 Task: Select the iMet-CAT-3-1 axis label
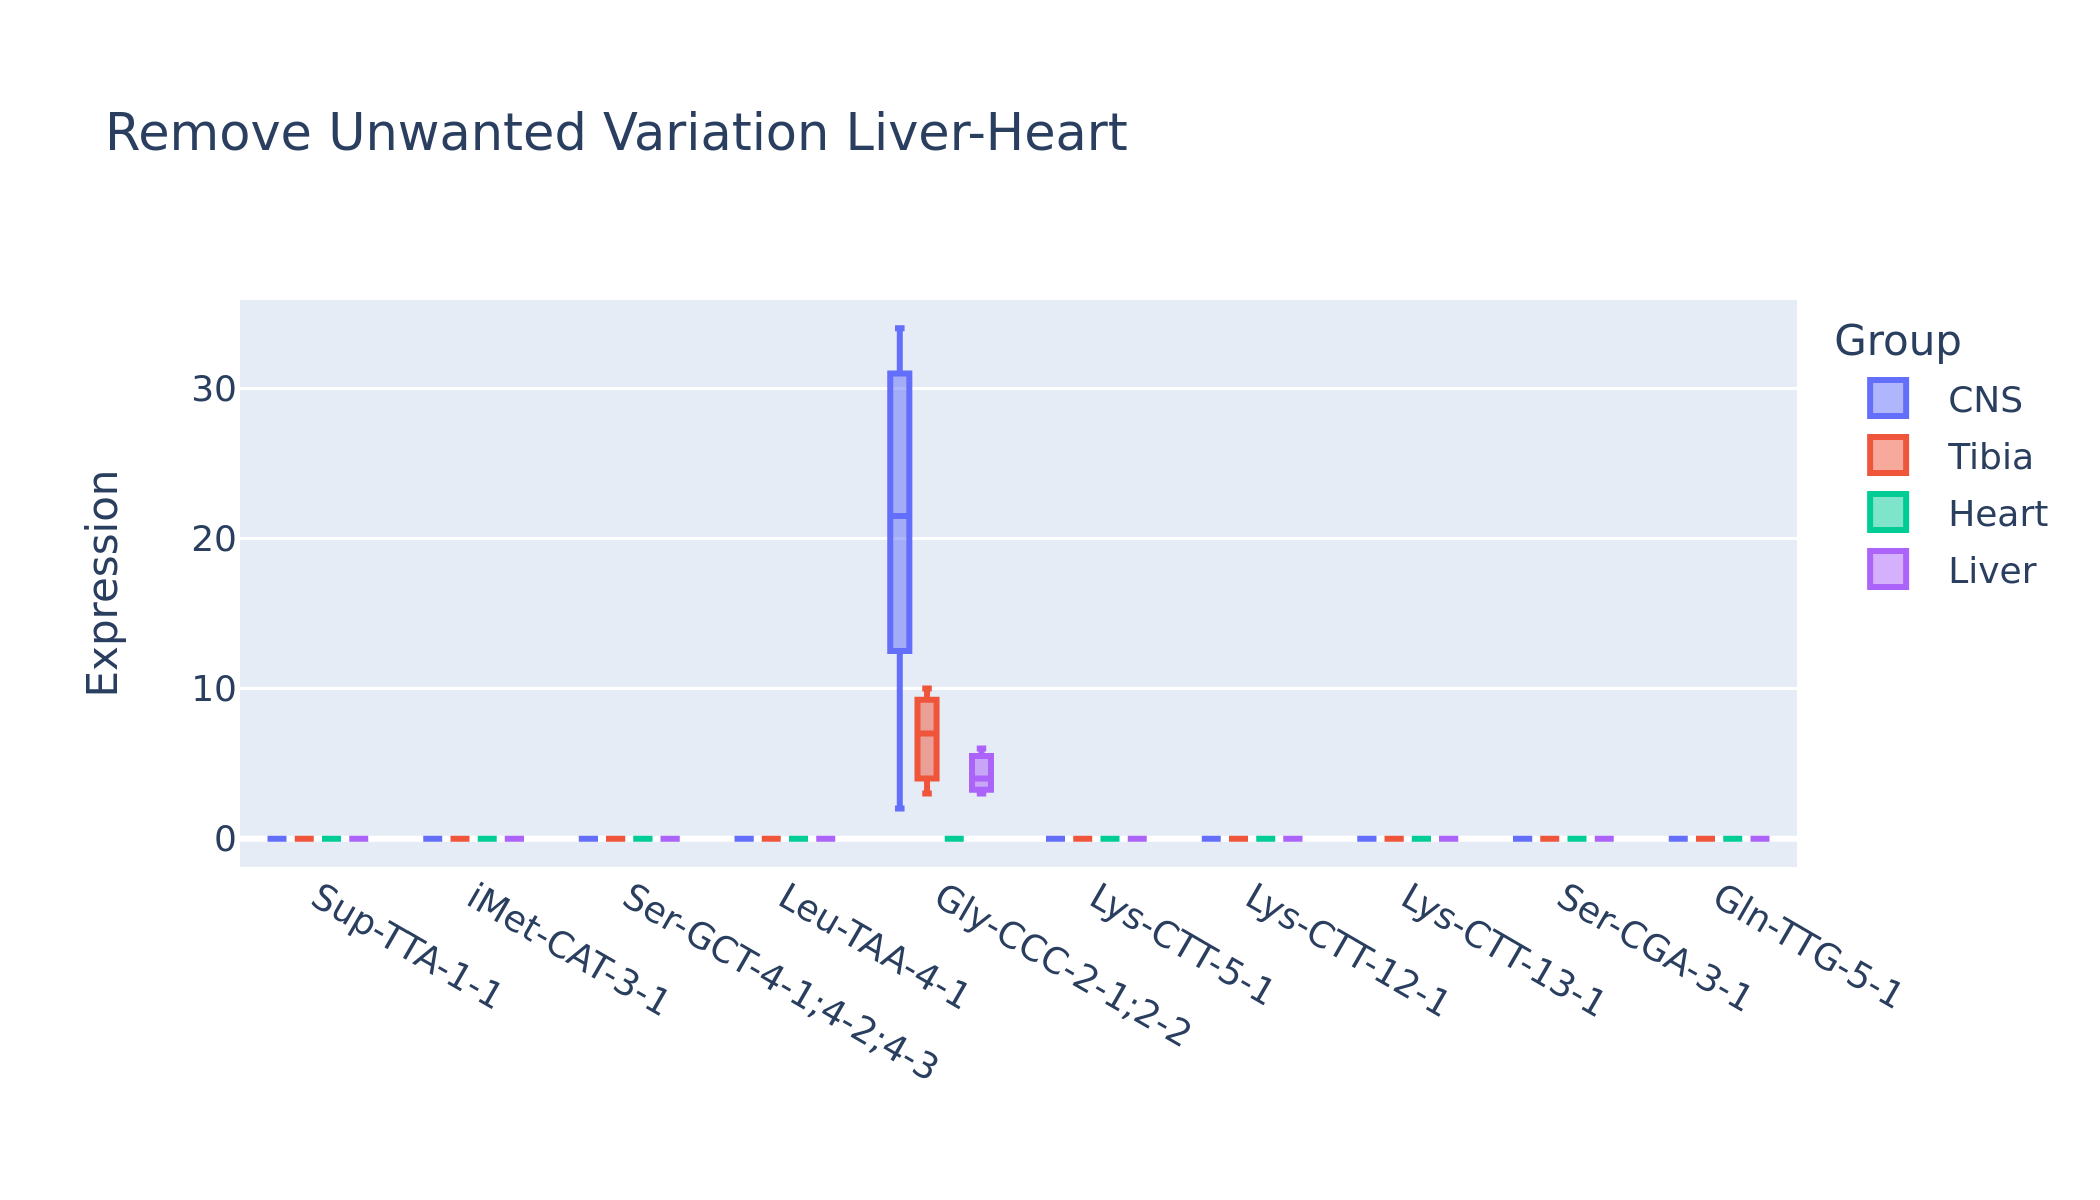pyautogui.click(x=567, y=950)
